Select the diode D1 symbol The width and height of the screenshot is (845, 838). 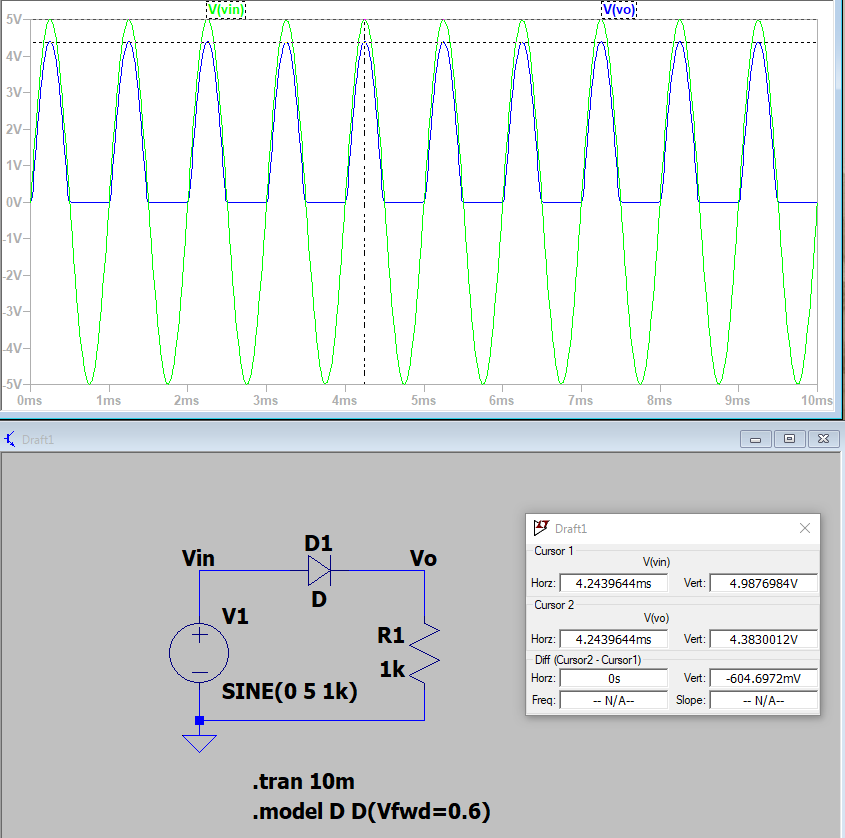[319, 571]
